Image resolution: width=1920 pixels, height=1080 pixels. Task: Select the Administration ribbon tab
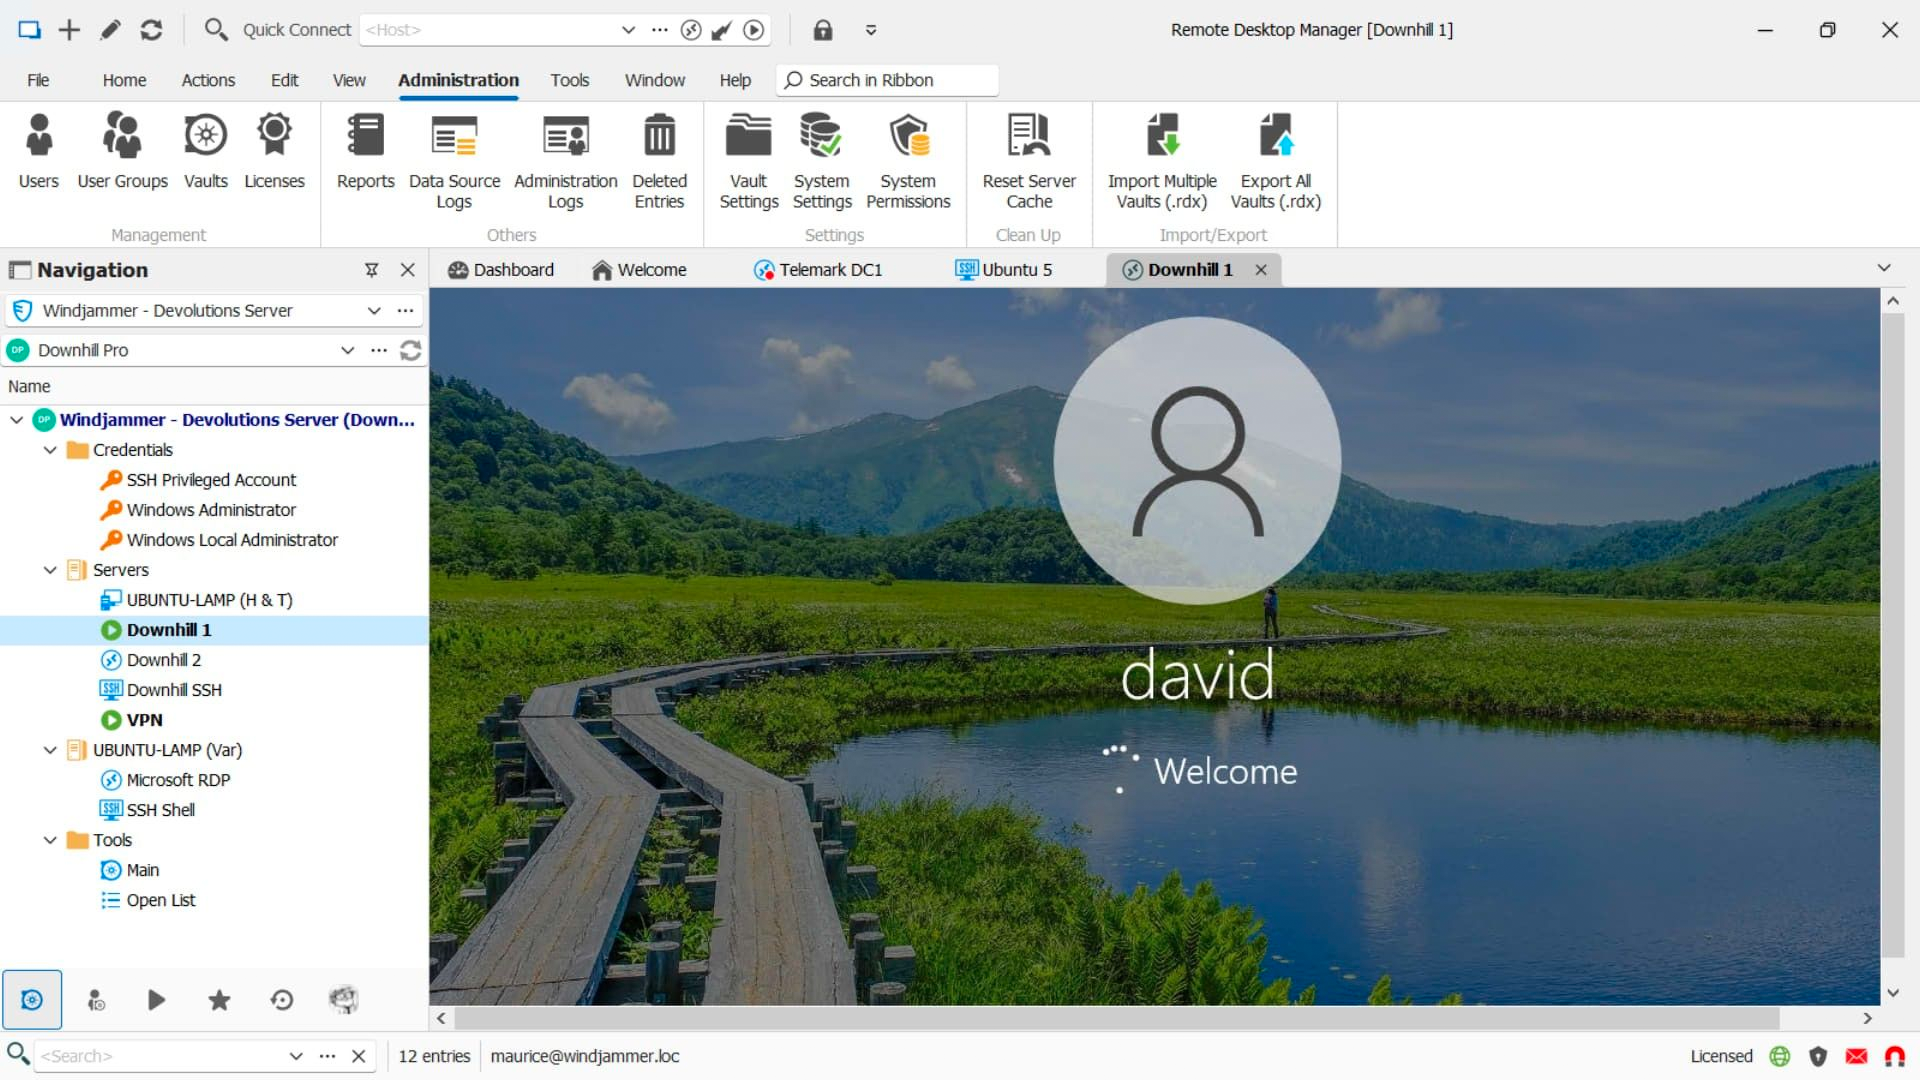[x=458, y=80]
